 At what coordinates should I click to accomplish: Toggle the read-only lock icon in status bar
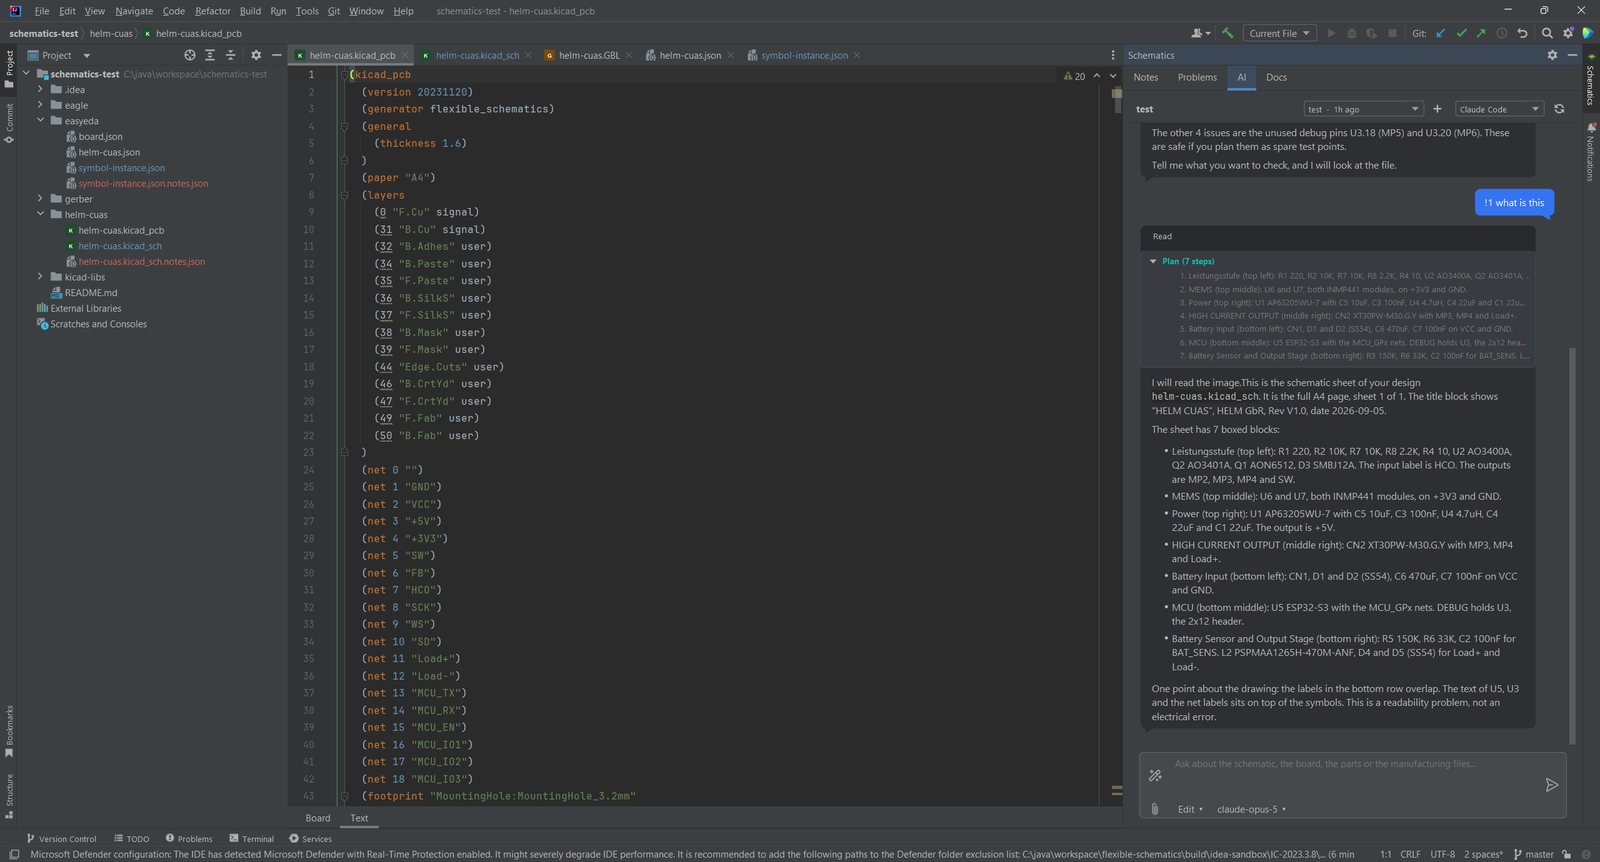click(1566, 854)
